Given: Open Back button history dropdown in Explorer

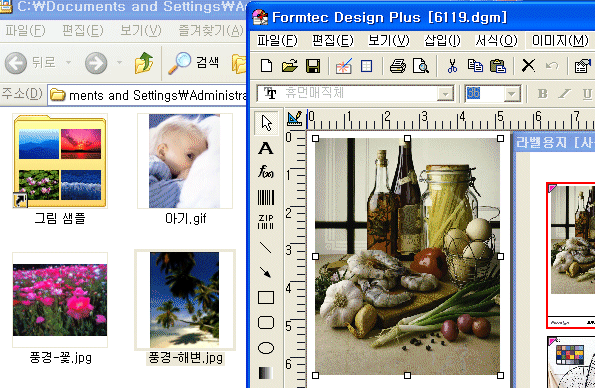Looking at the screenshot, I should [x=69, y=62].
